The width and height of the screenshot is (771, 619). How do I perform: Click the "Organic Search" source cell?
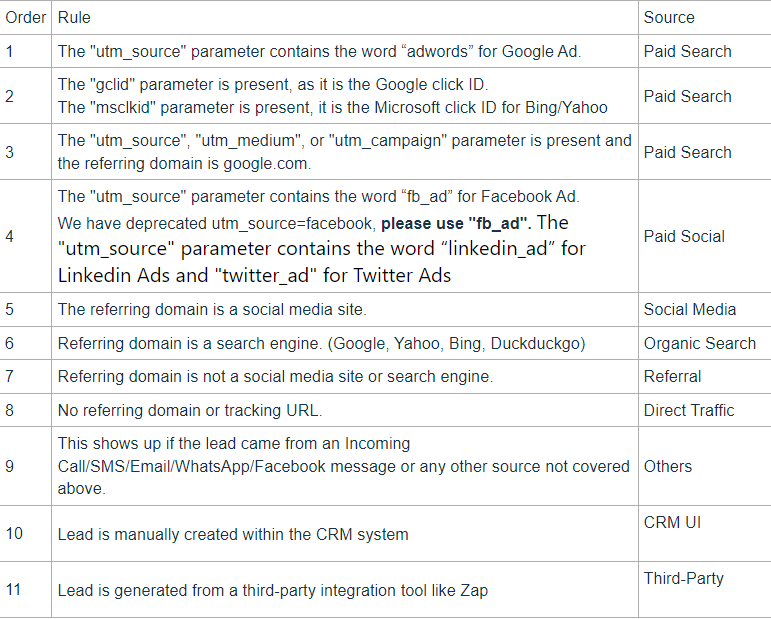(699, 343)
